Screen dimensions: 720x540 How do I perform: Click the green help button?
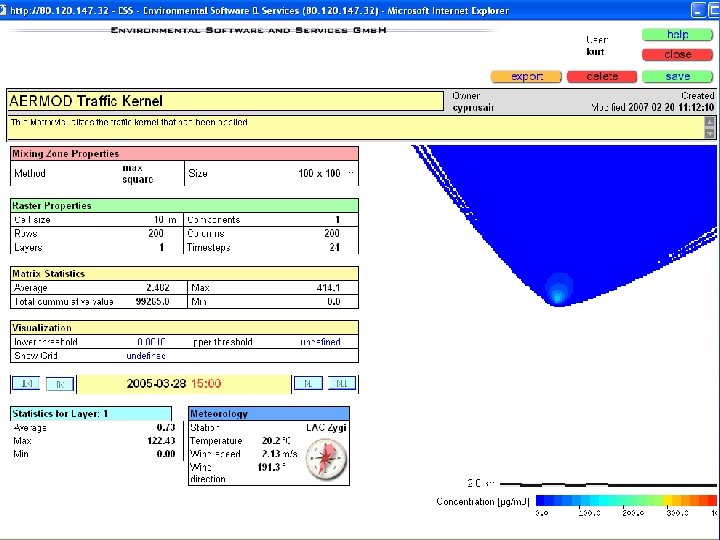[677, 34]
